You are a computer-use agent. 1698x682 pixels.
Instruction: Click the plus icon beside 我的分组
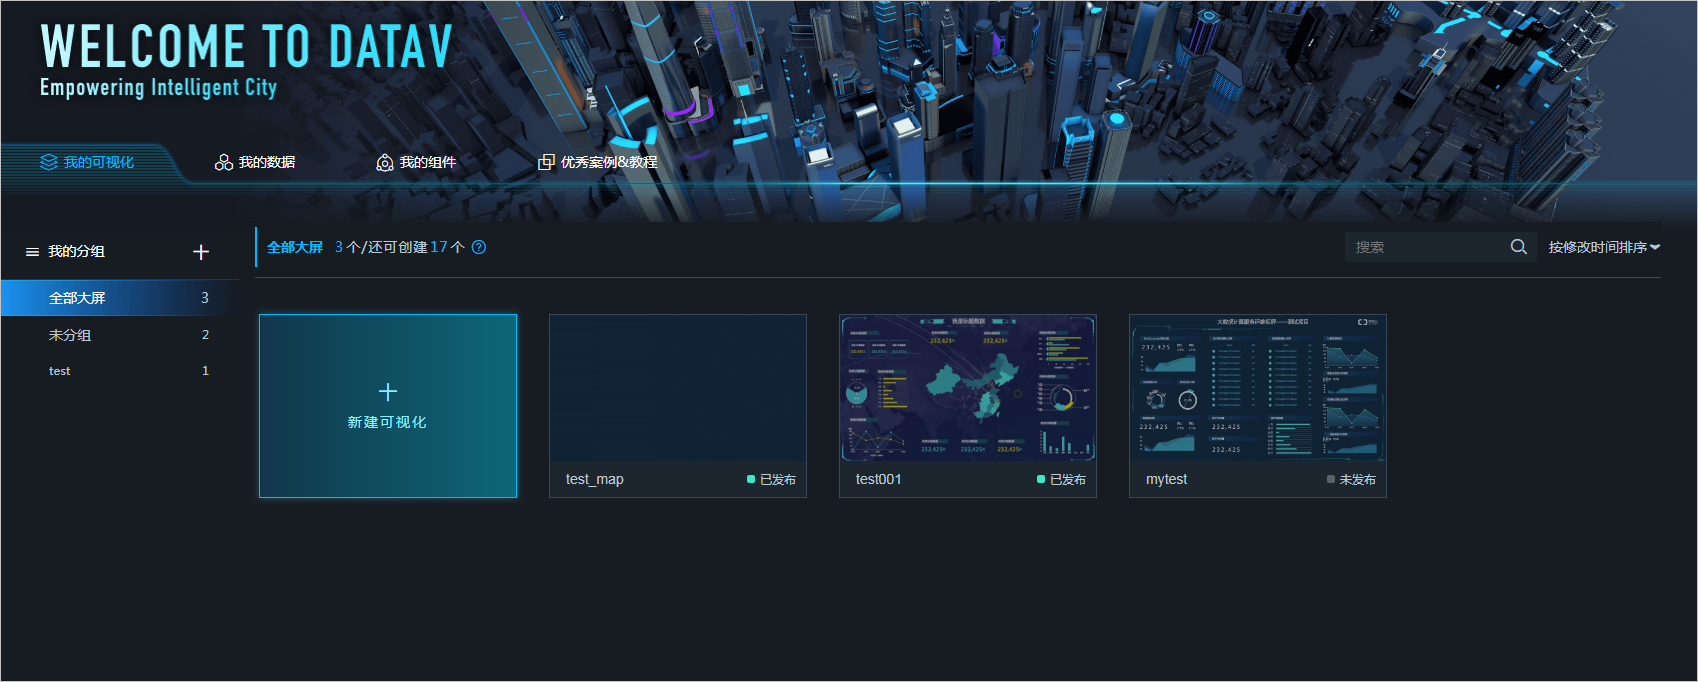(201, 252)
